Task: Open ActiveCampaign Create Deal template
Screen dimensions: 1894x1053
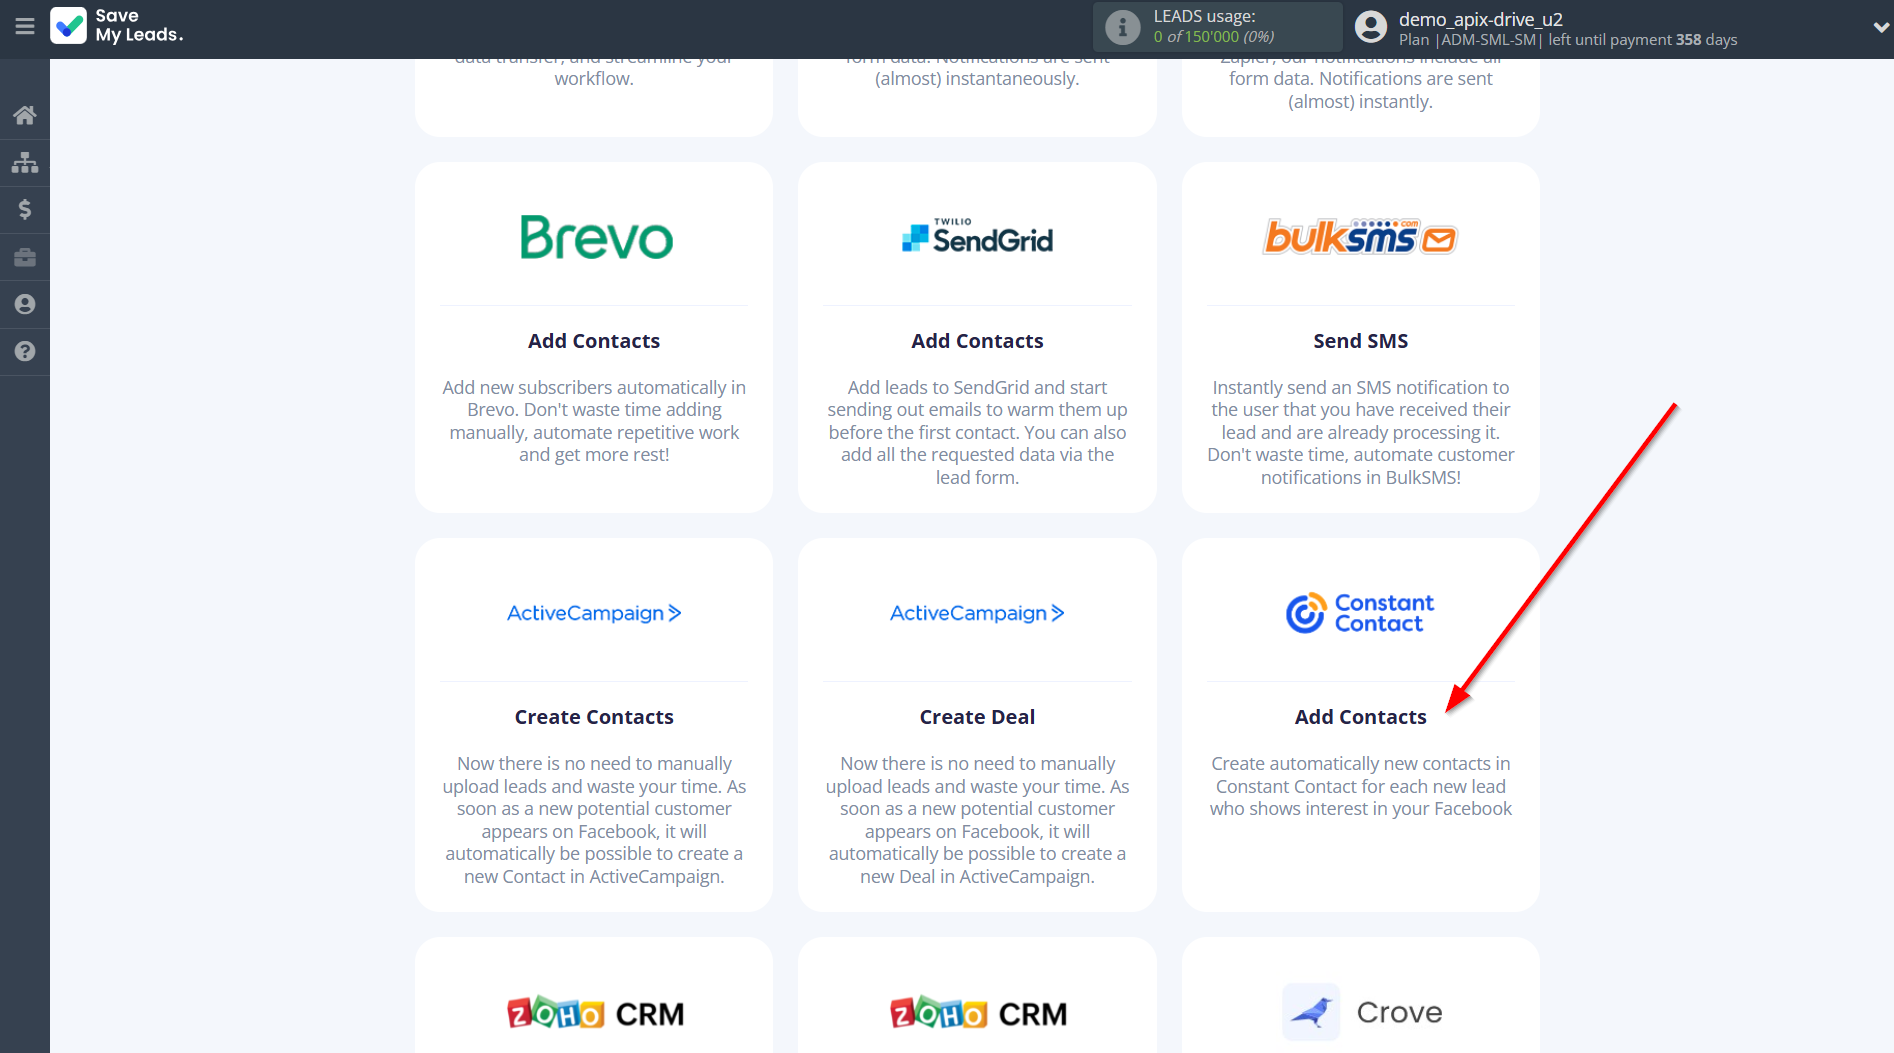Action: [977, 716]
